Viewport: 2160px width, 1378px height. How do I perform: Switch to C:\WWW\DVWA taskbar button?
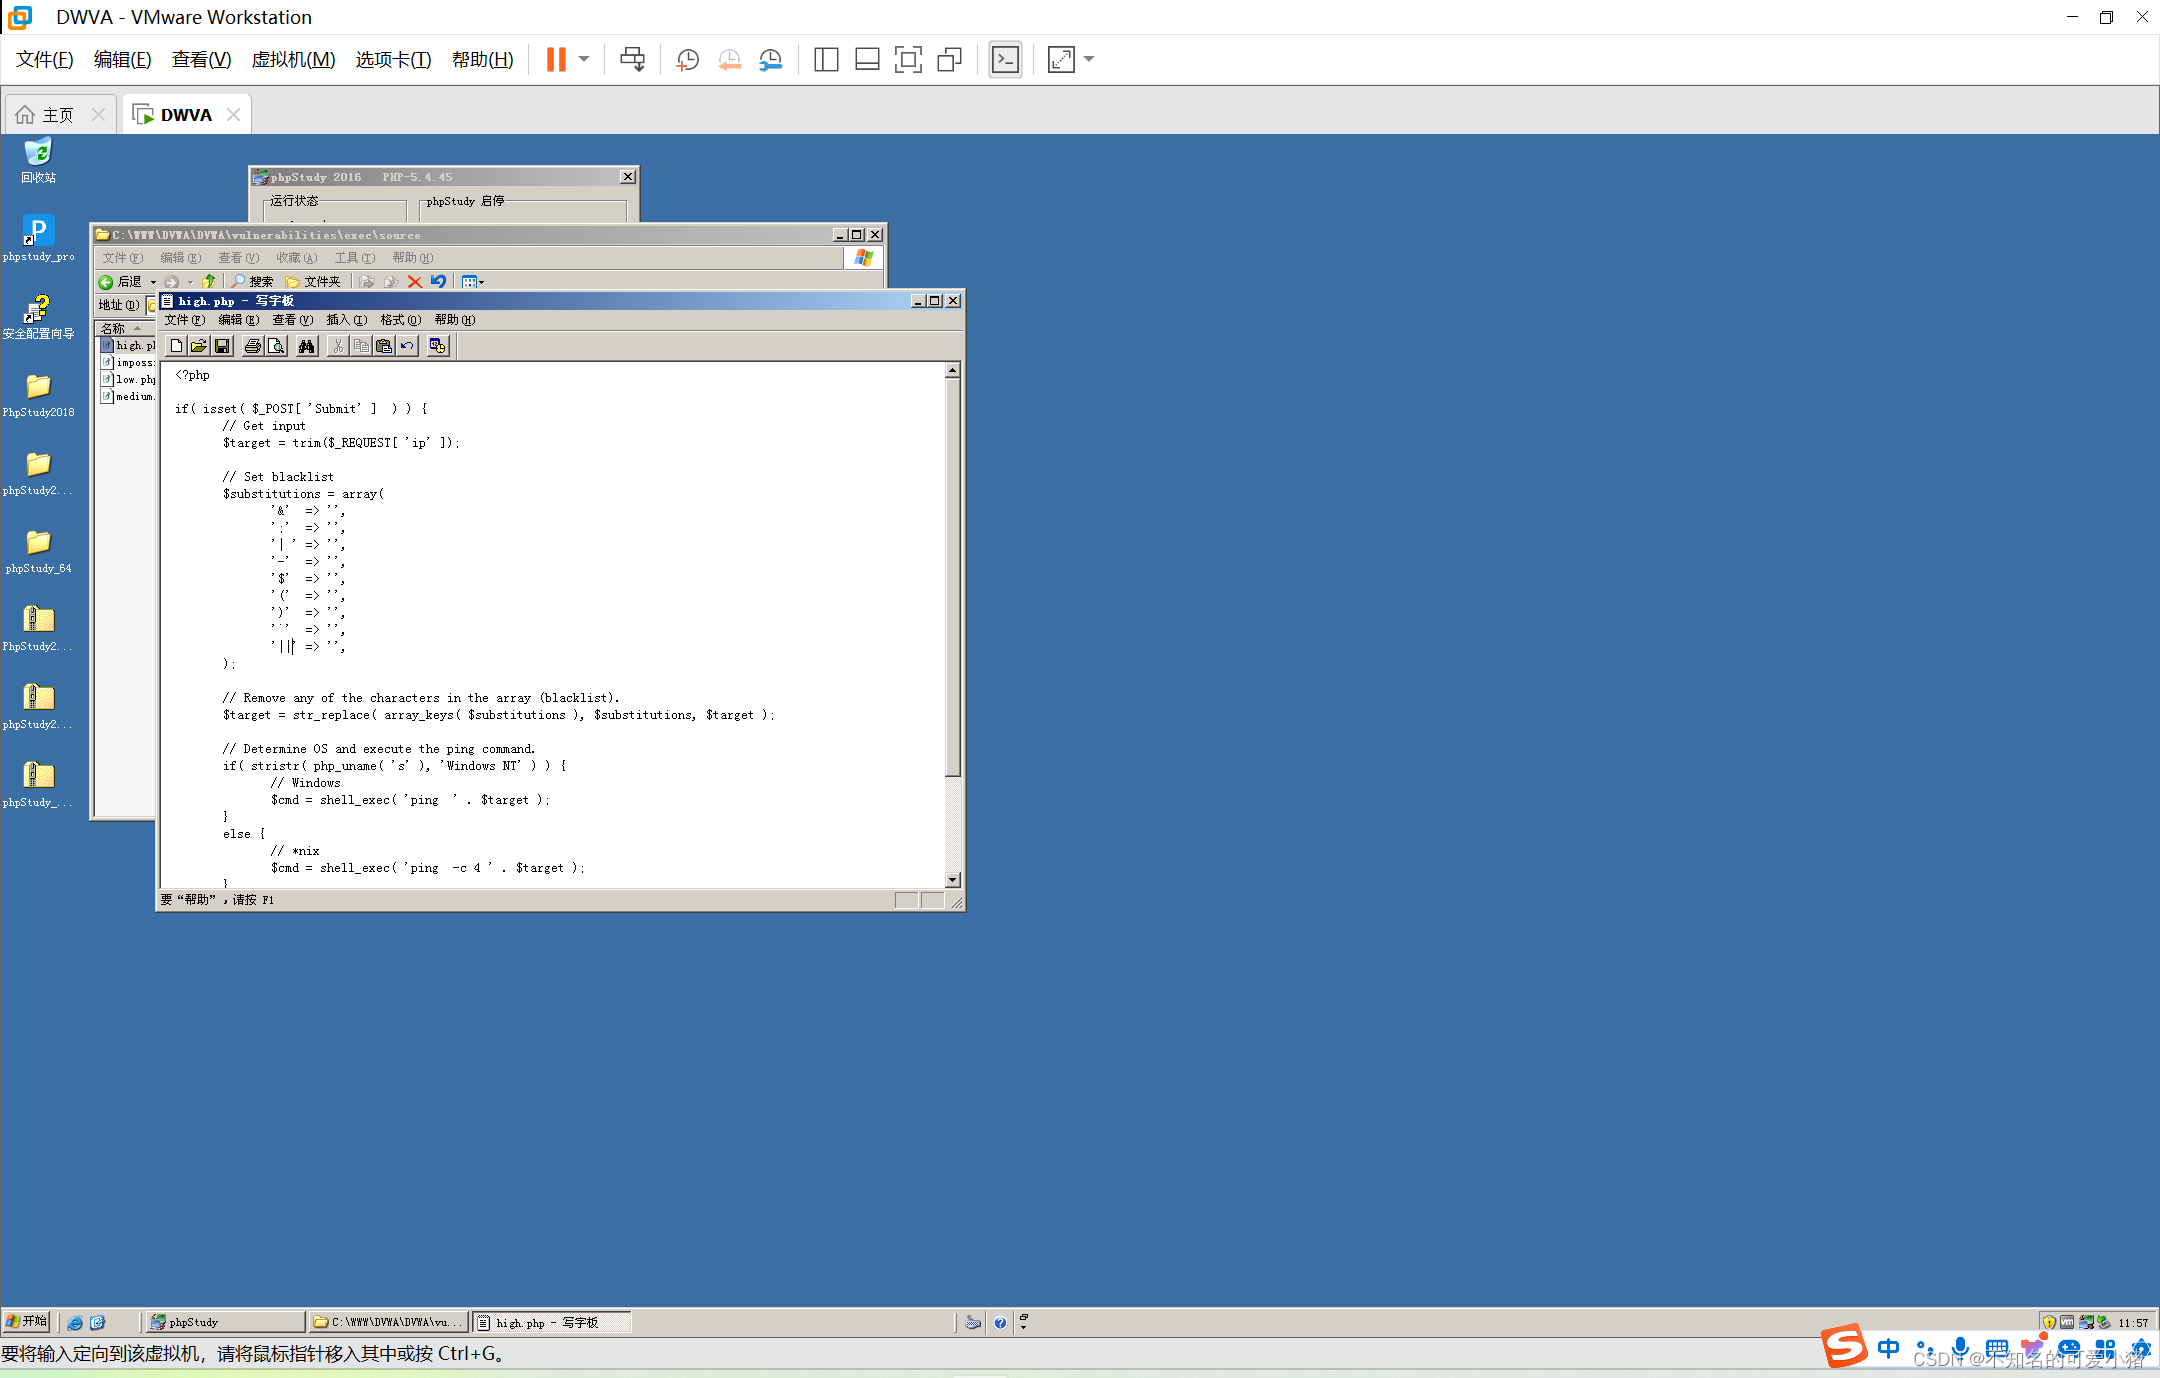(388, 1322)
